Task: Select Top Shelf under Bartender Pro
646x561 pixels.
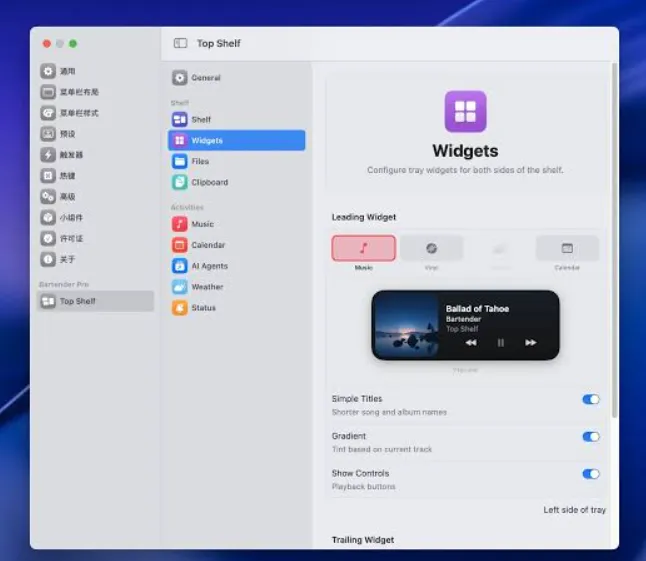Action: (x=96, y=301)
